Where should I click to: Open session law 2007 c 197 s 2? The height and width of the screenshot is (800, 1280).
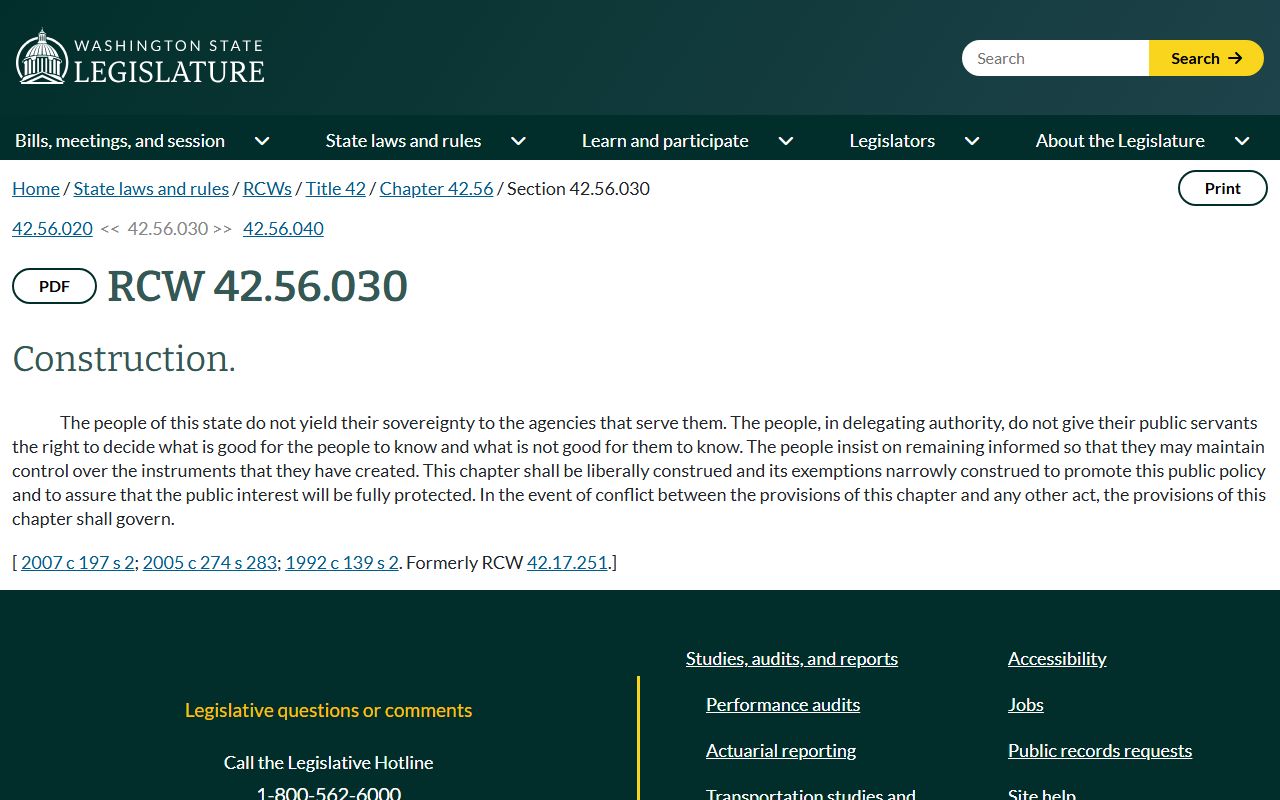click(x=77, y=562)
